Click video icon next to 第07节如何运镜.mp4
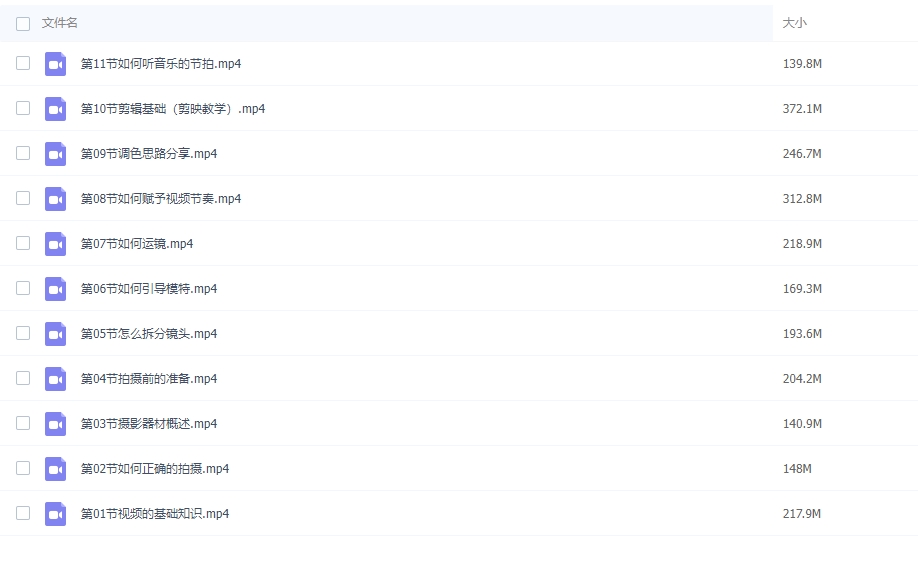This screenshot has height=565, width=918. [x=55, y=244]
